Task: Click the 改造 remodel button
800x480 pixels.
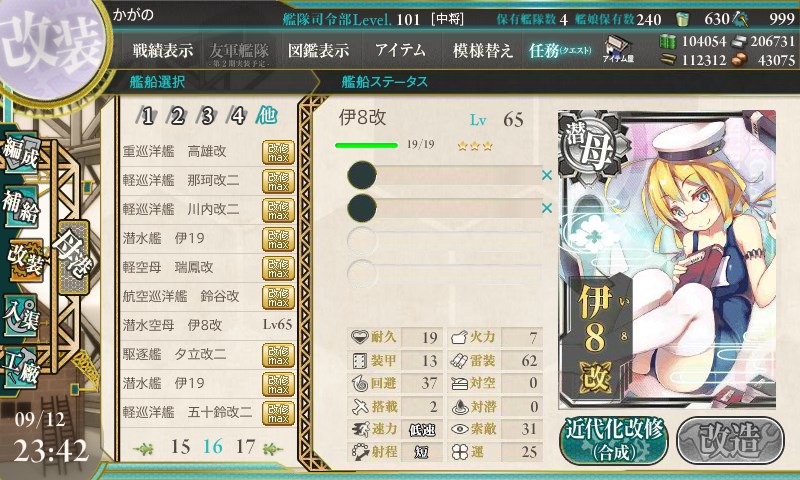Action: point(730,441)
